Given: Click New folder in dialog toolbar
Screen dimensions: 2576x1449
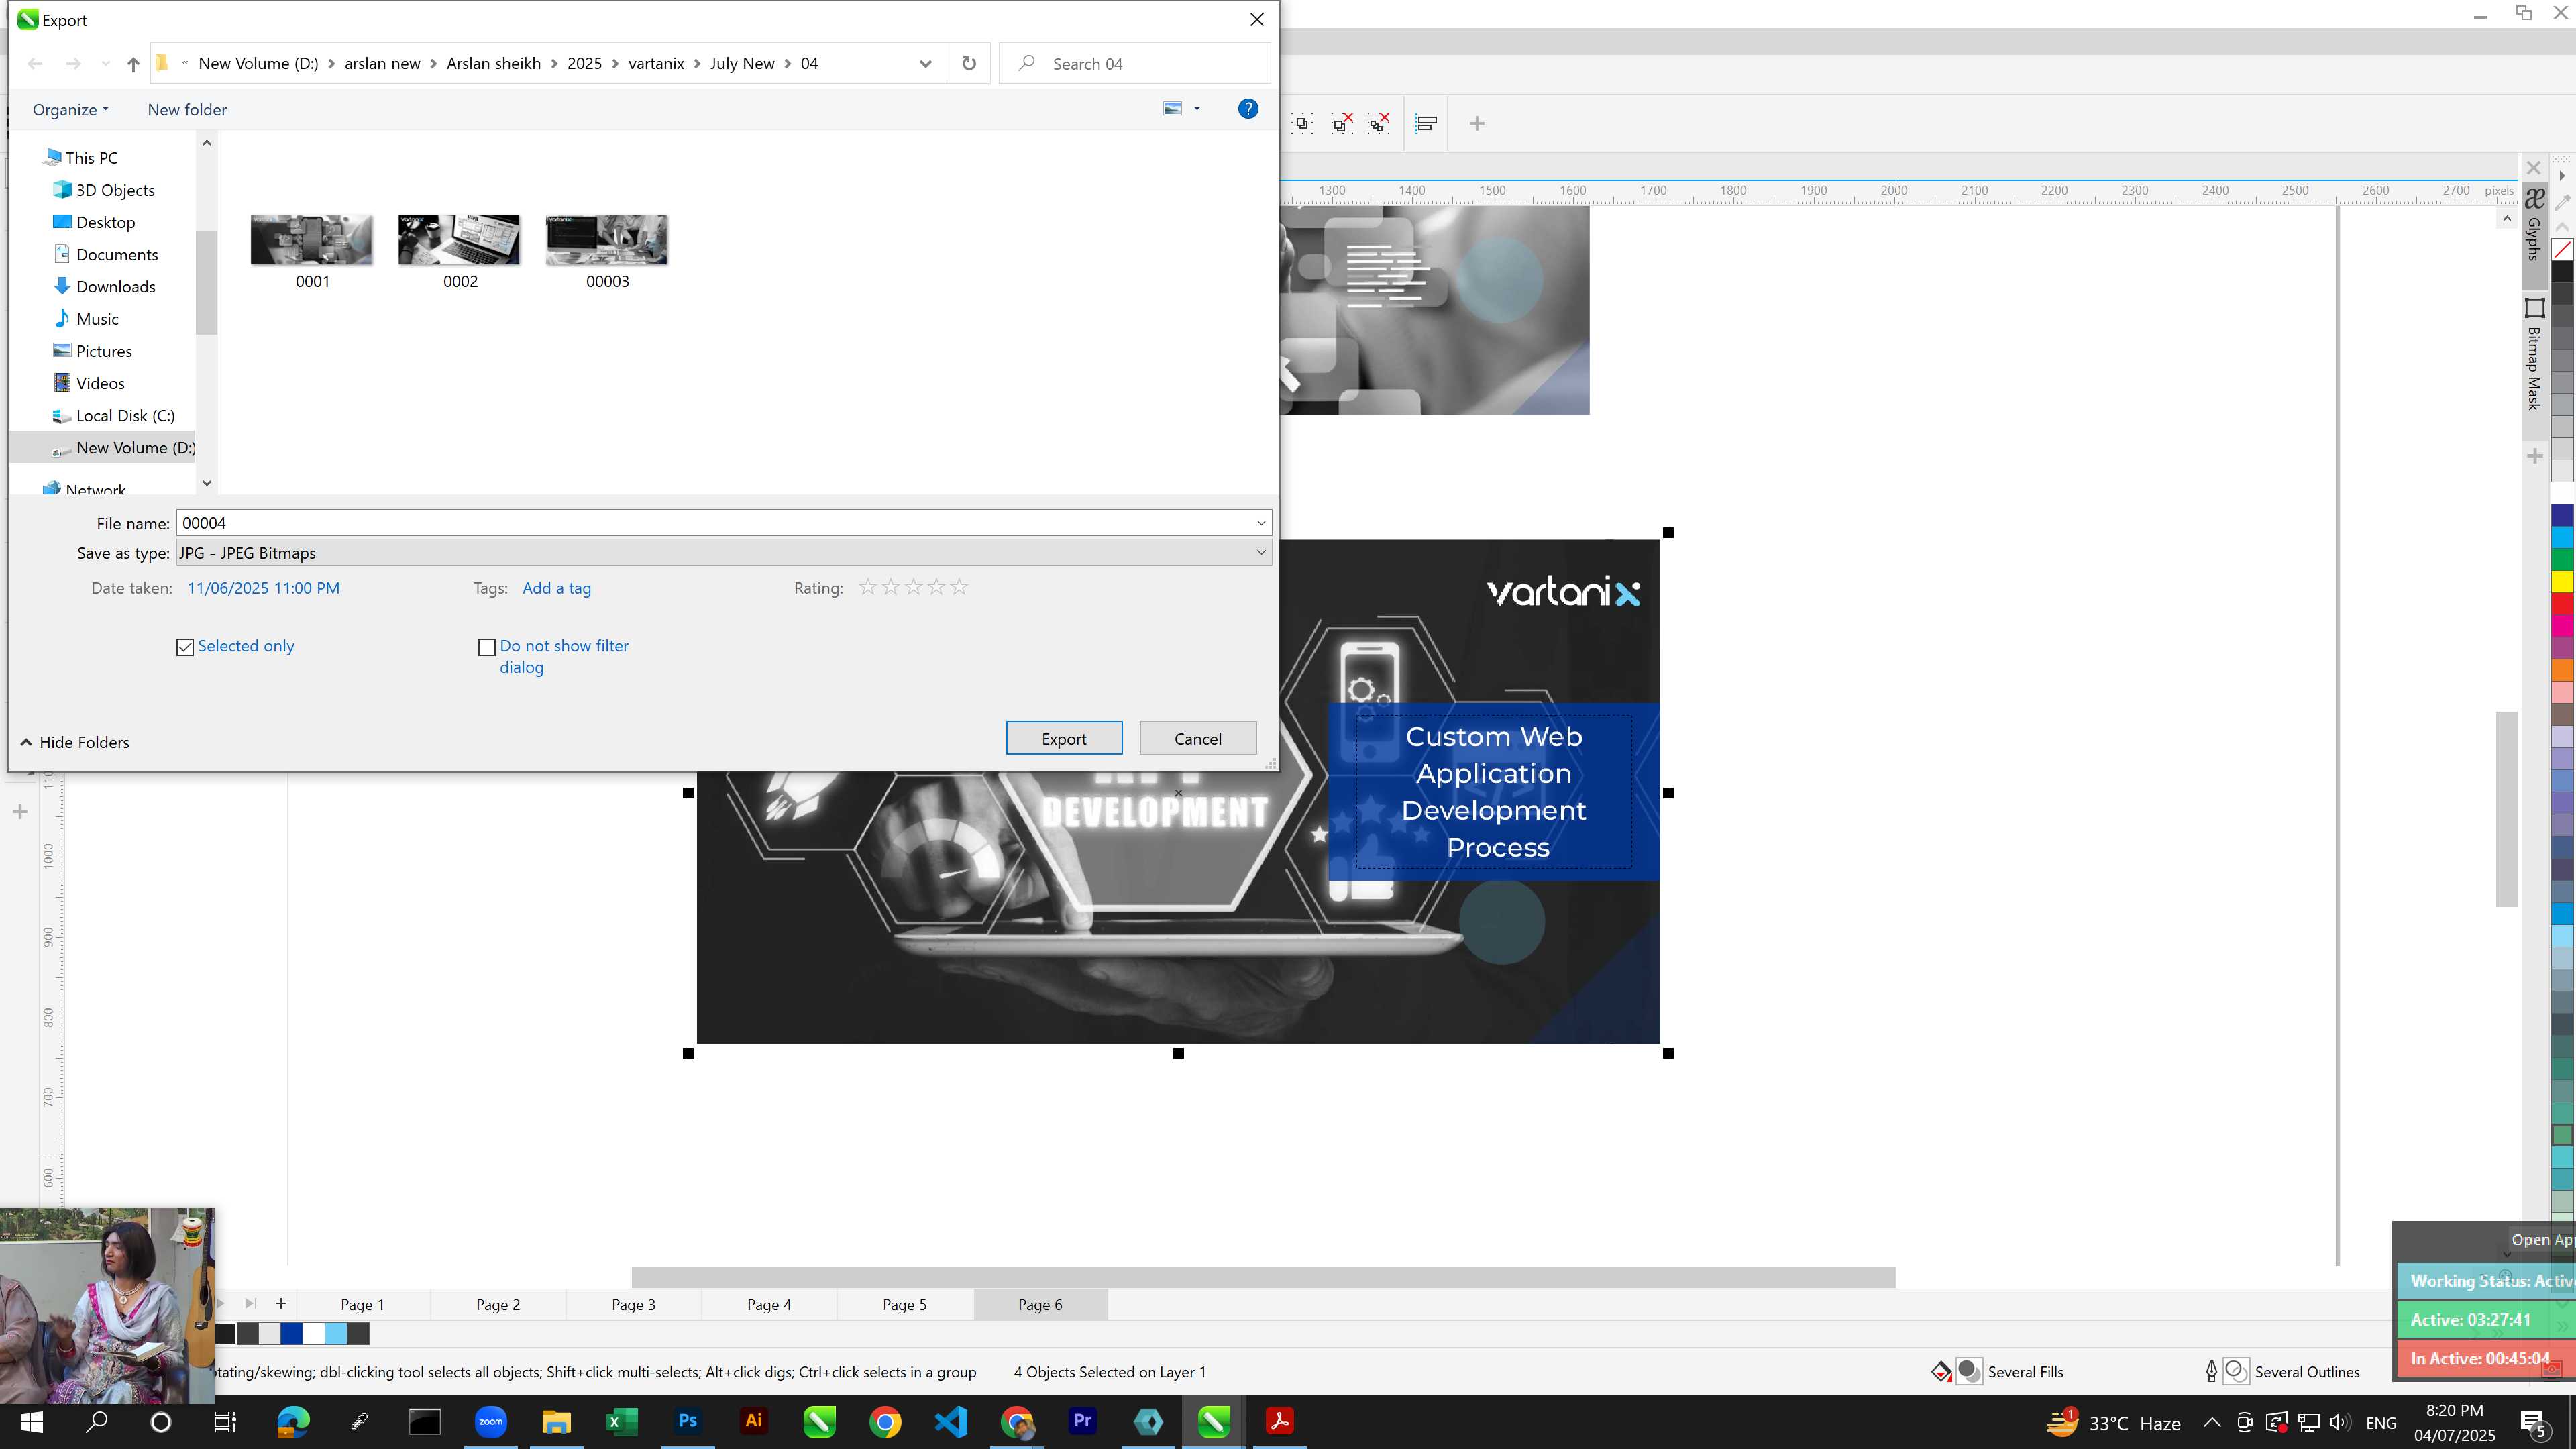Looking at the screenshot, I should pyautogui.click(x=187, y=110).
